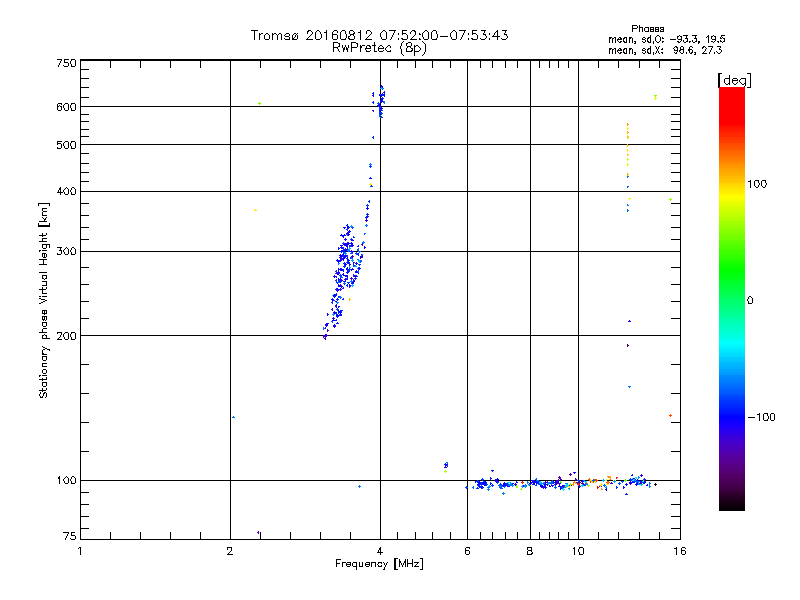Click the colorbar '0' tick label
This screenshot has height=600, width=800.
(750, 301)
